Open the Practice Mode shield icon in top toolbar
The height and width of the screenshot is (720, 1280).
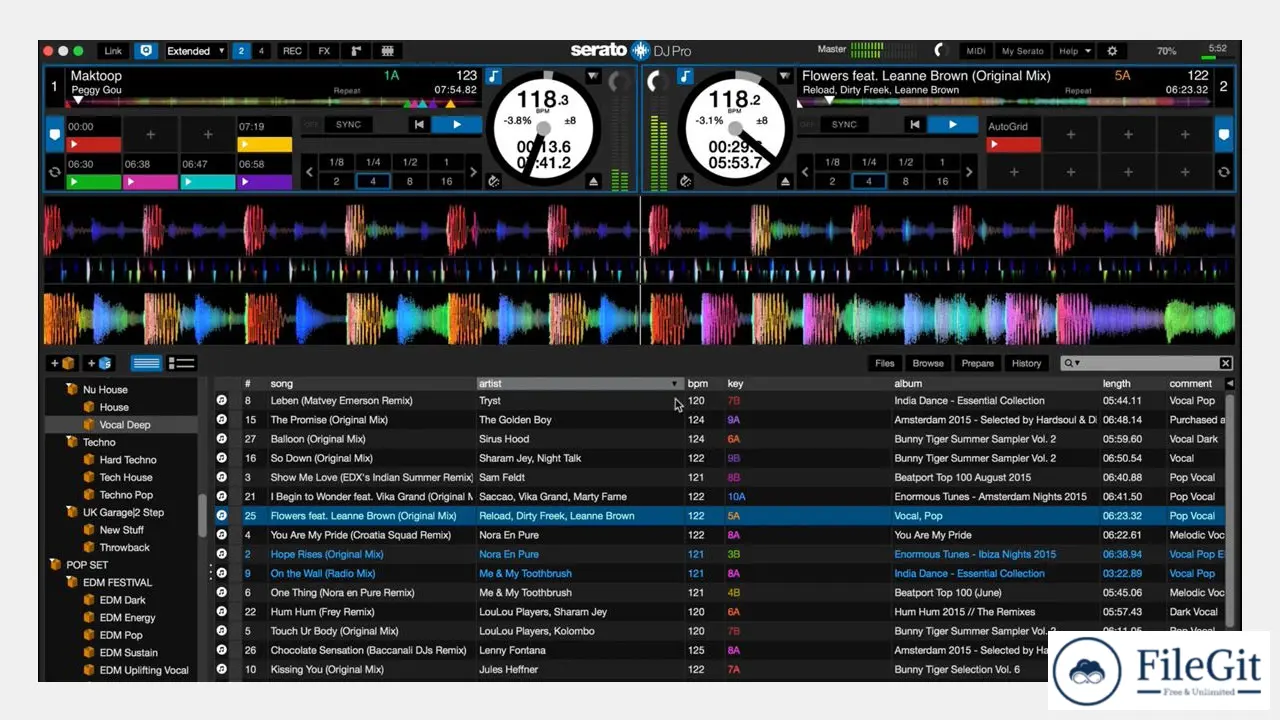[x=146, y=51]
